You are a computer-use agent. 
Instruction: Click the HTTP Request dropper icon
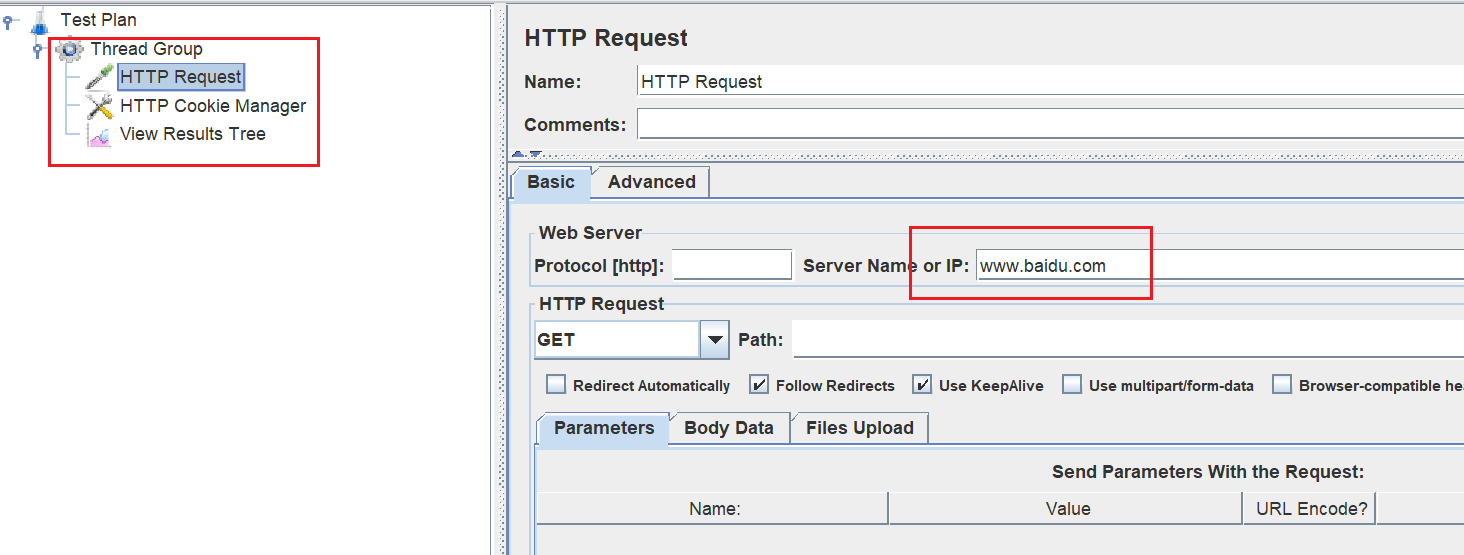(99, 77)
